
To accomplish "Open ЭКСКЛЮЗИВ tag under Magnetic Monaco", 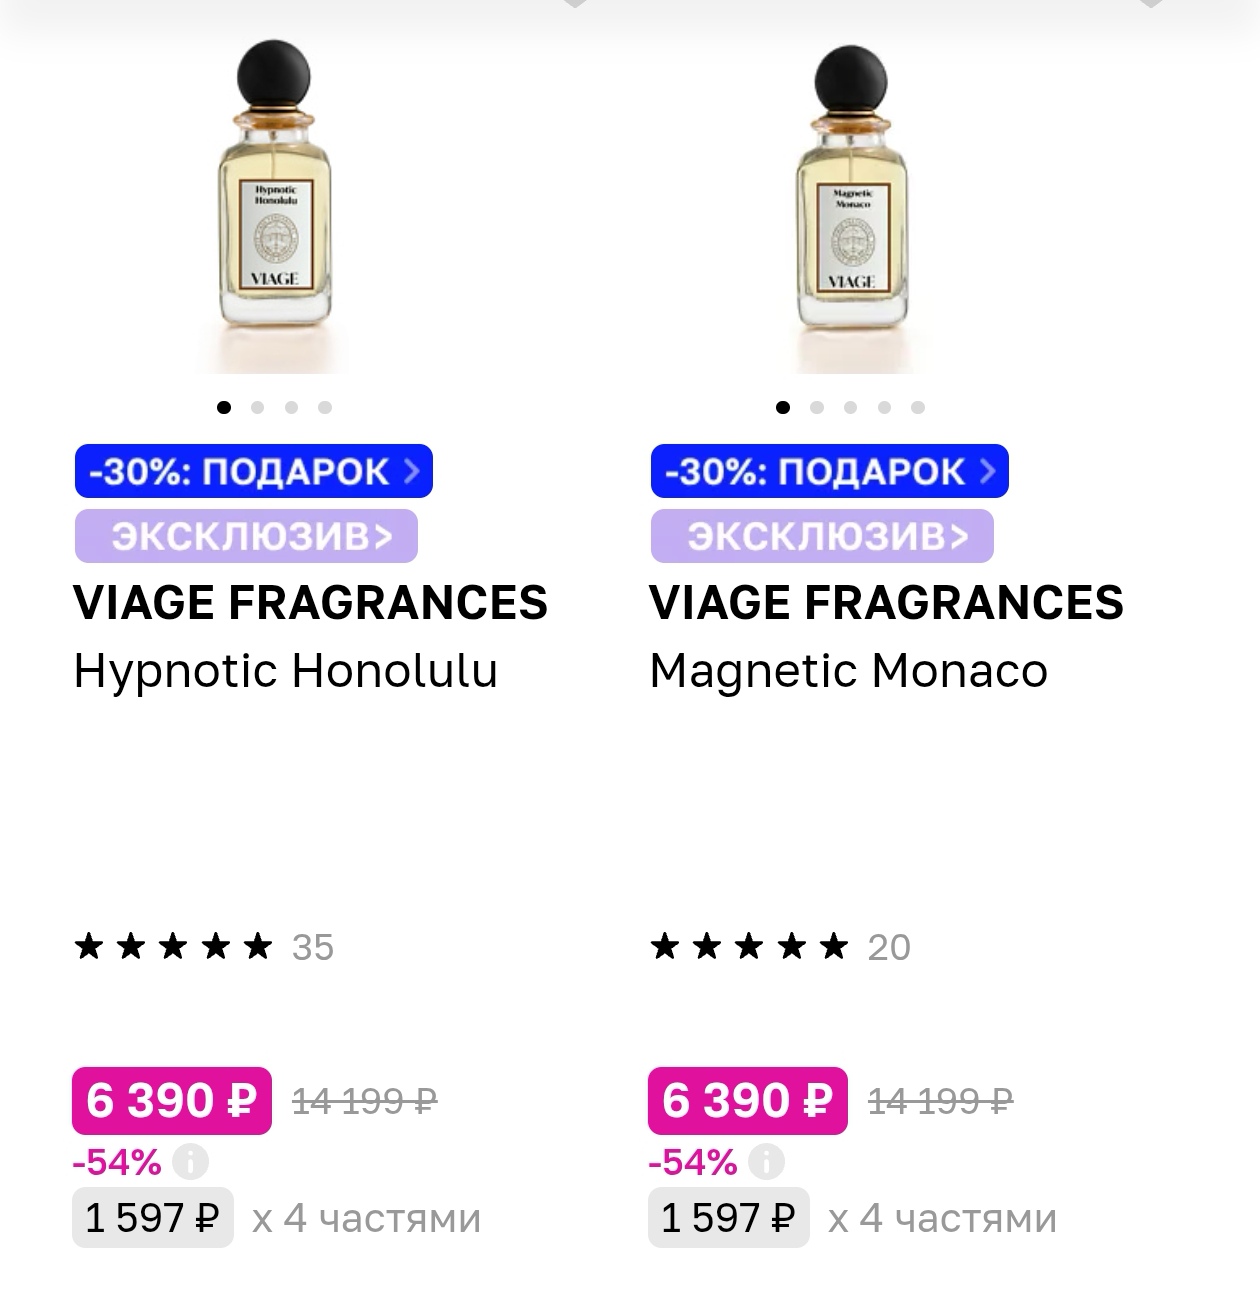I will [822, 536].
